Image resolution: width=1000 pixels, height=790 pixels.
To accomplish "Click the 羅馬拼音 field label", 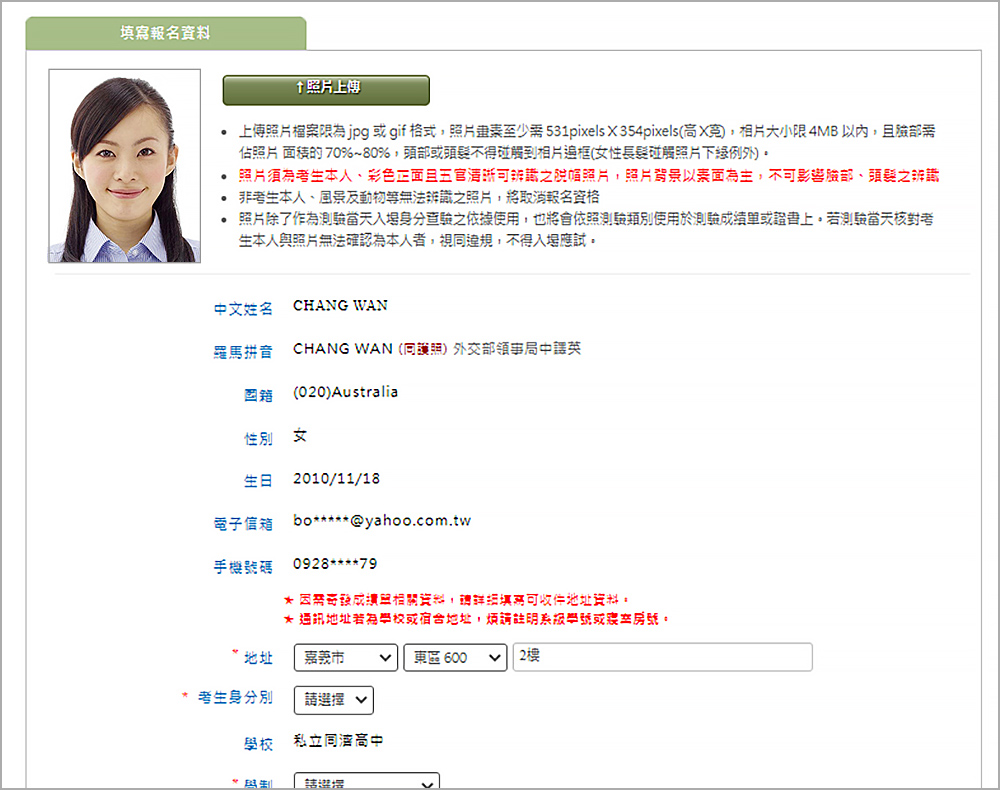I will [x=243, y=352].
